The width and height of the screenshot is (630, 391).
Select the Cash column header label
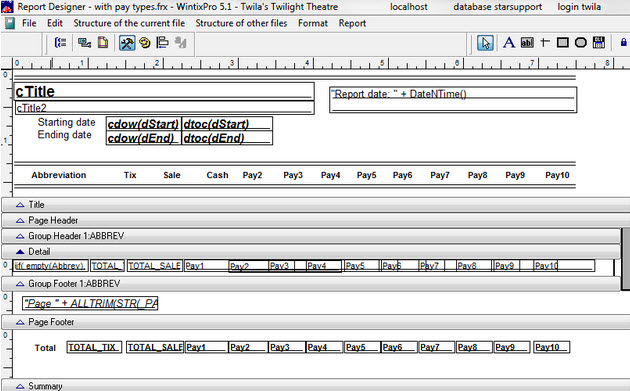pos(217,175)
